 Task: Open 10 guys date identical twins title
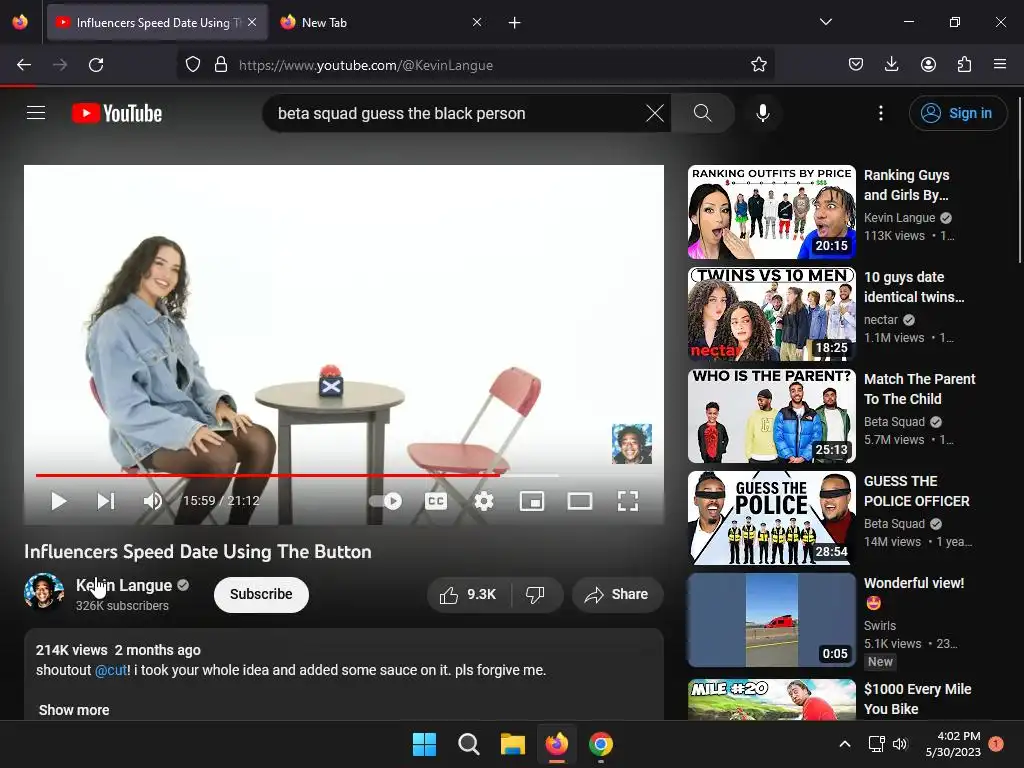(914, 287)
